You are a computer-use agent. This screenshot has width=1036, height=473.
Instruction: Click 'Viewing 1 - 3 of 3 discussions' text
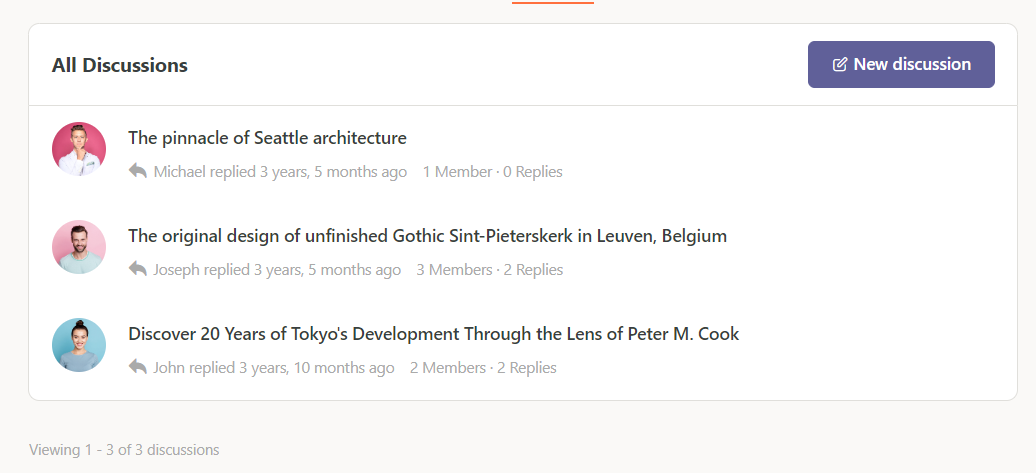coord(124,450)
